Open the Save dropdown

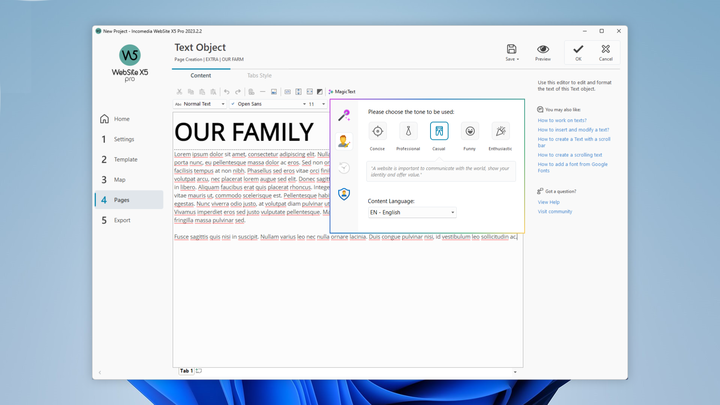pos(512,52)
